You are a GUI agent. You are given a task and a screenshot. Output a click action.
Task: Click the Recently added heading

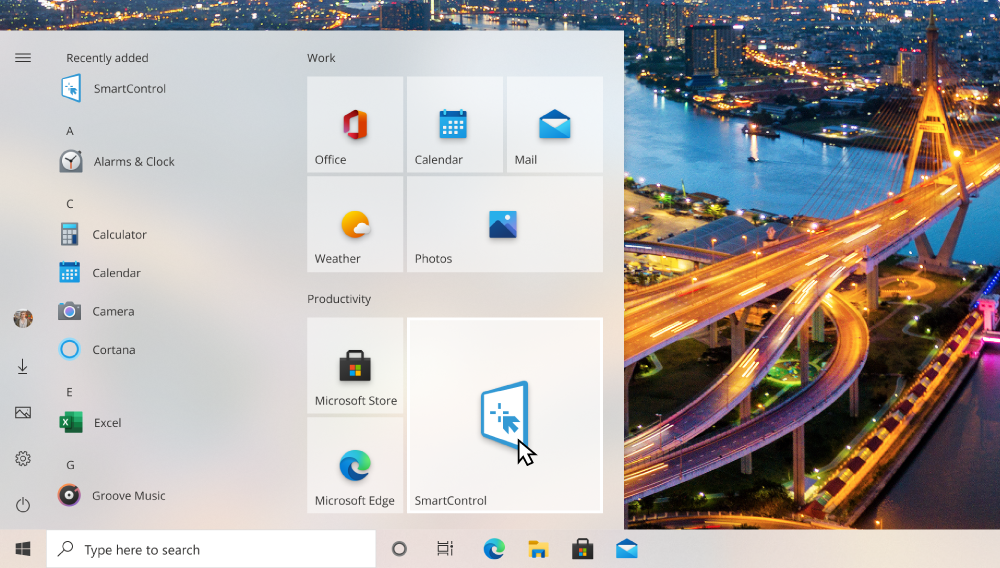pyautogui.click(x=107, y=58)
